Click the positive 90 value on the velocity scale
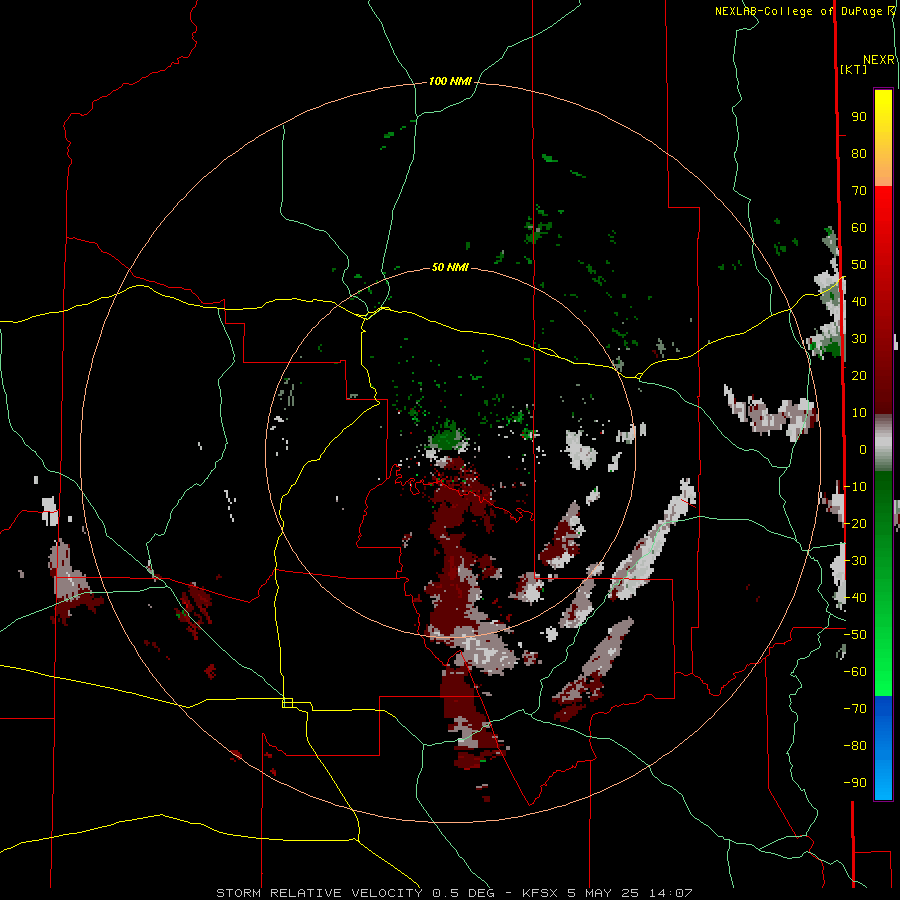The height and width of the screenshot is (900, 900). (859, 117)
